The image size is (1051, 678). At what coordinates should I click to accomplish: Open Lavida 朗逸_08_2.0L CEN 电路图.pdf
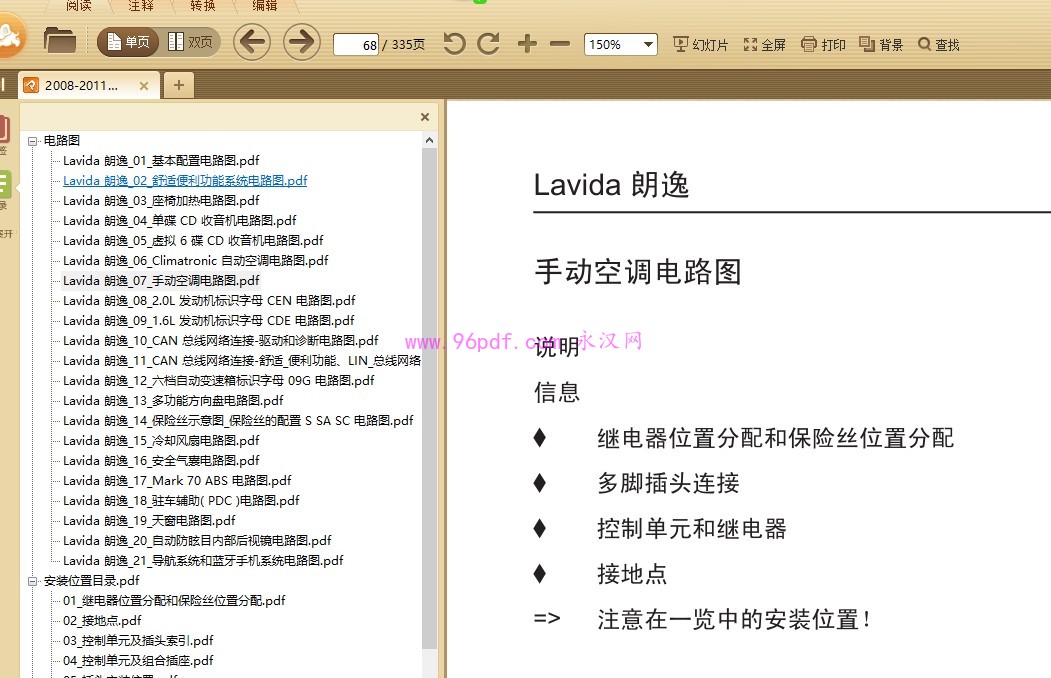click(209, 301)
